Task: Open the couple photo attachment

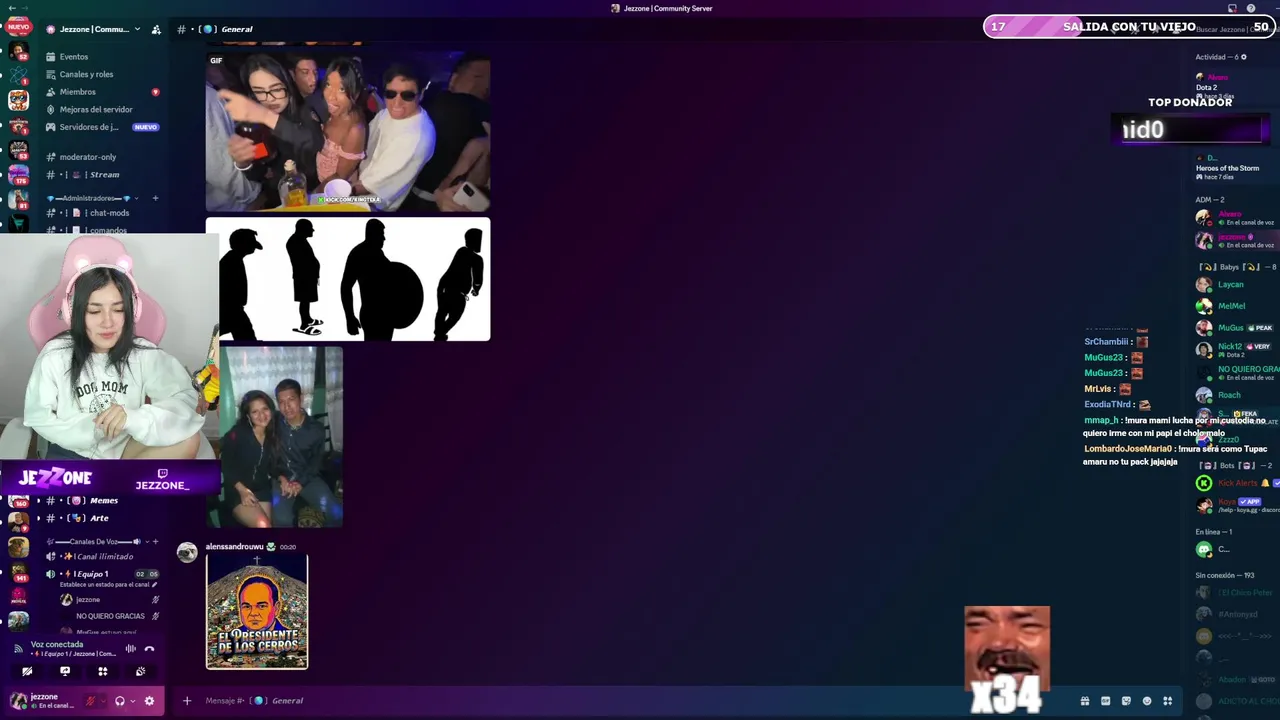Action: [x=275, y=437]
